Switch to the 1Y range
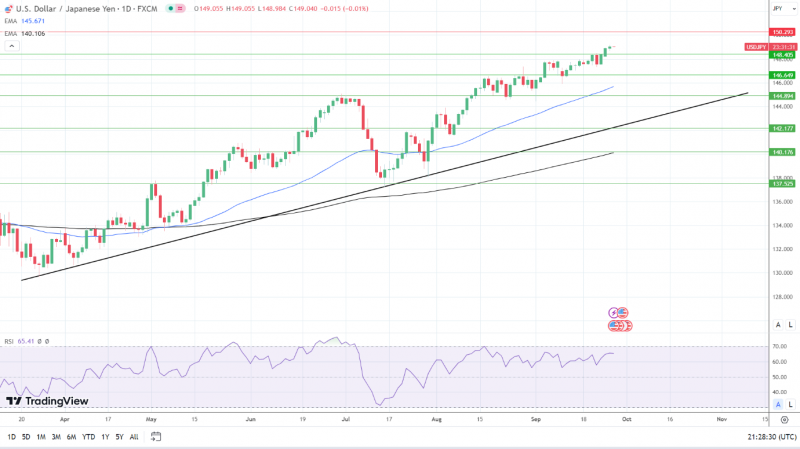 point(105,437)
